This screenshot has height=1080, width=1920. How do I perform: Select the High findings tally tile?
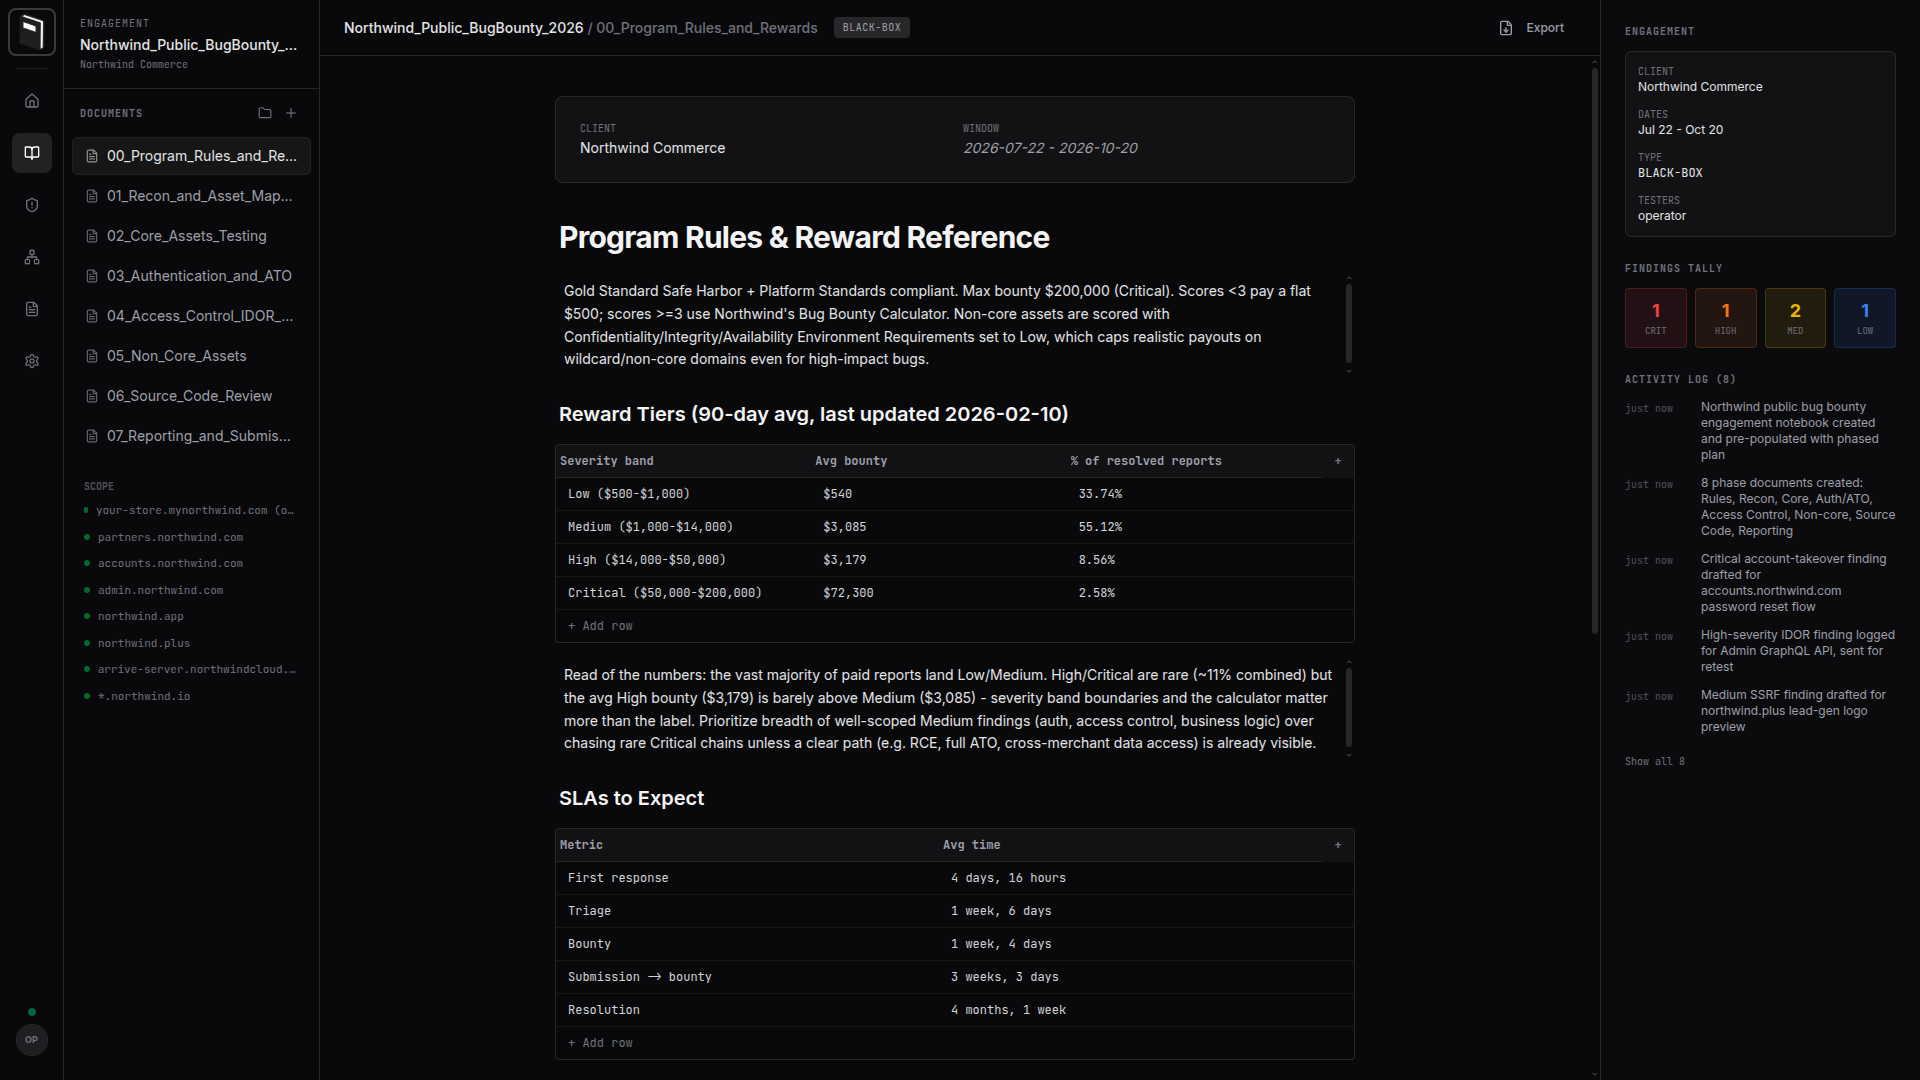pyautogui.click(x=1726, y=318)
